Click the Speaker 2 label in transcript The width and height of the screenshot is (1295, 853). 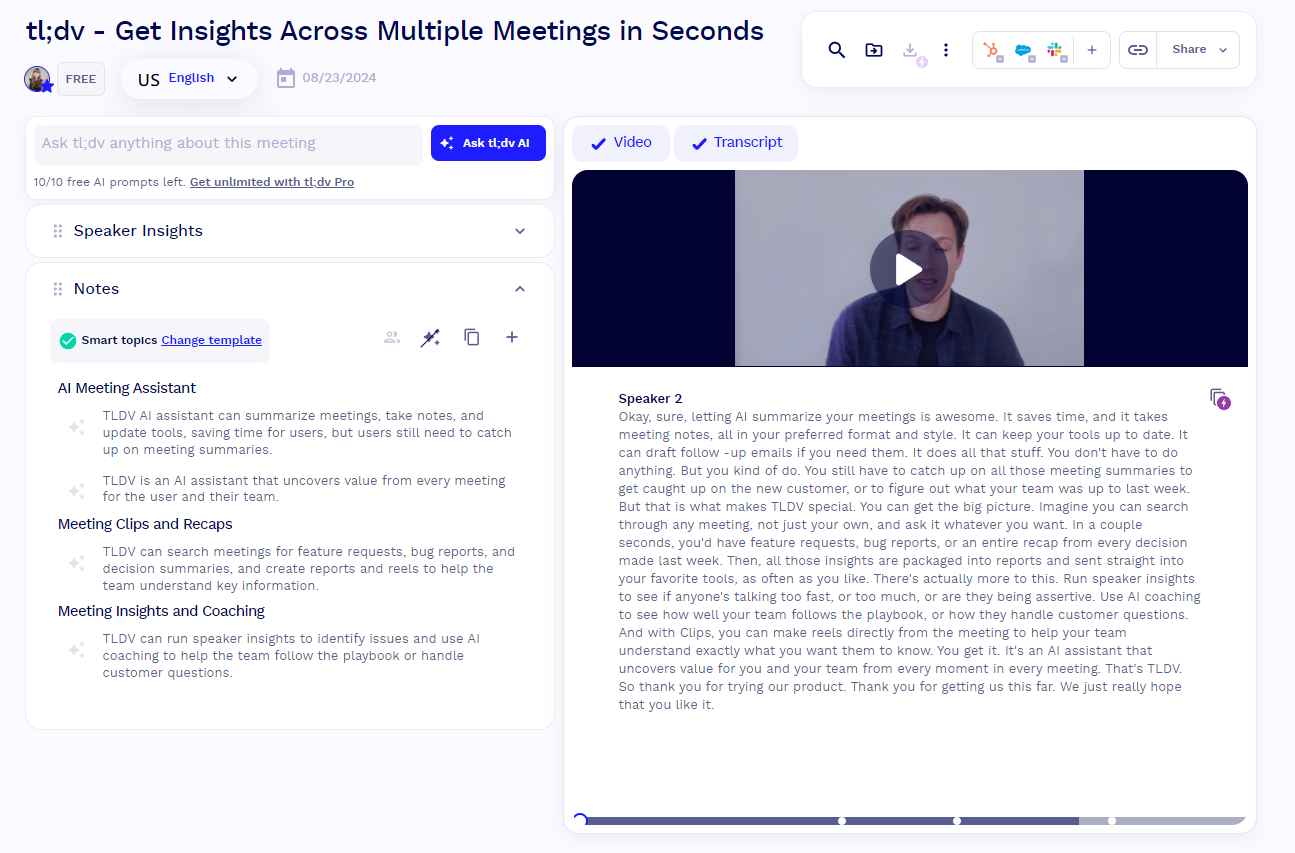click(x=650, y=399)
